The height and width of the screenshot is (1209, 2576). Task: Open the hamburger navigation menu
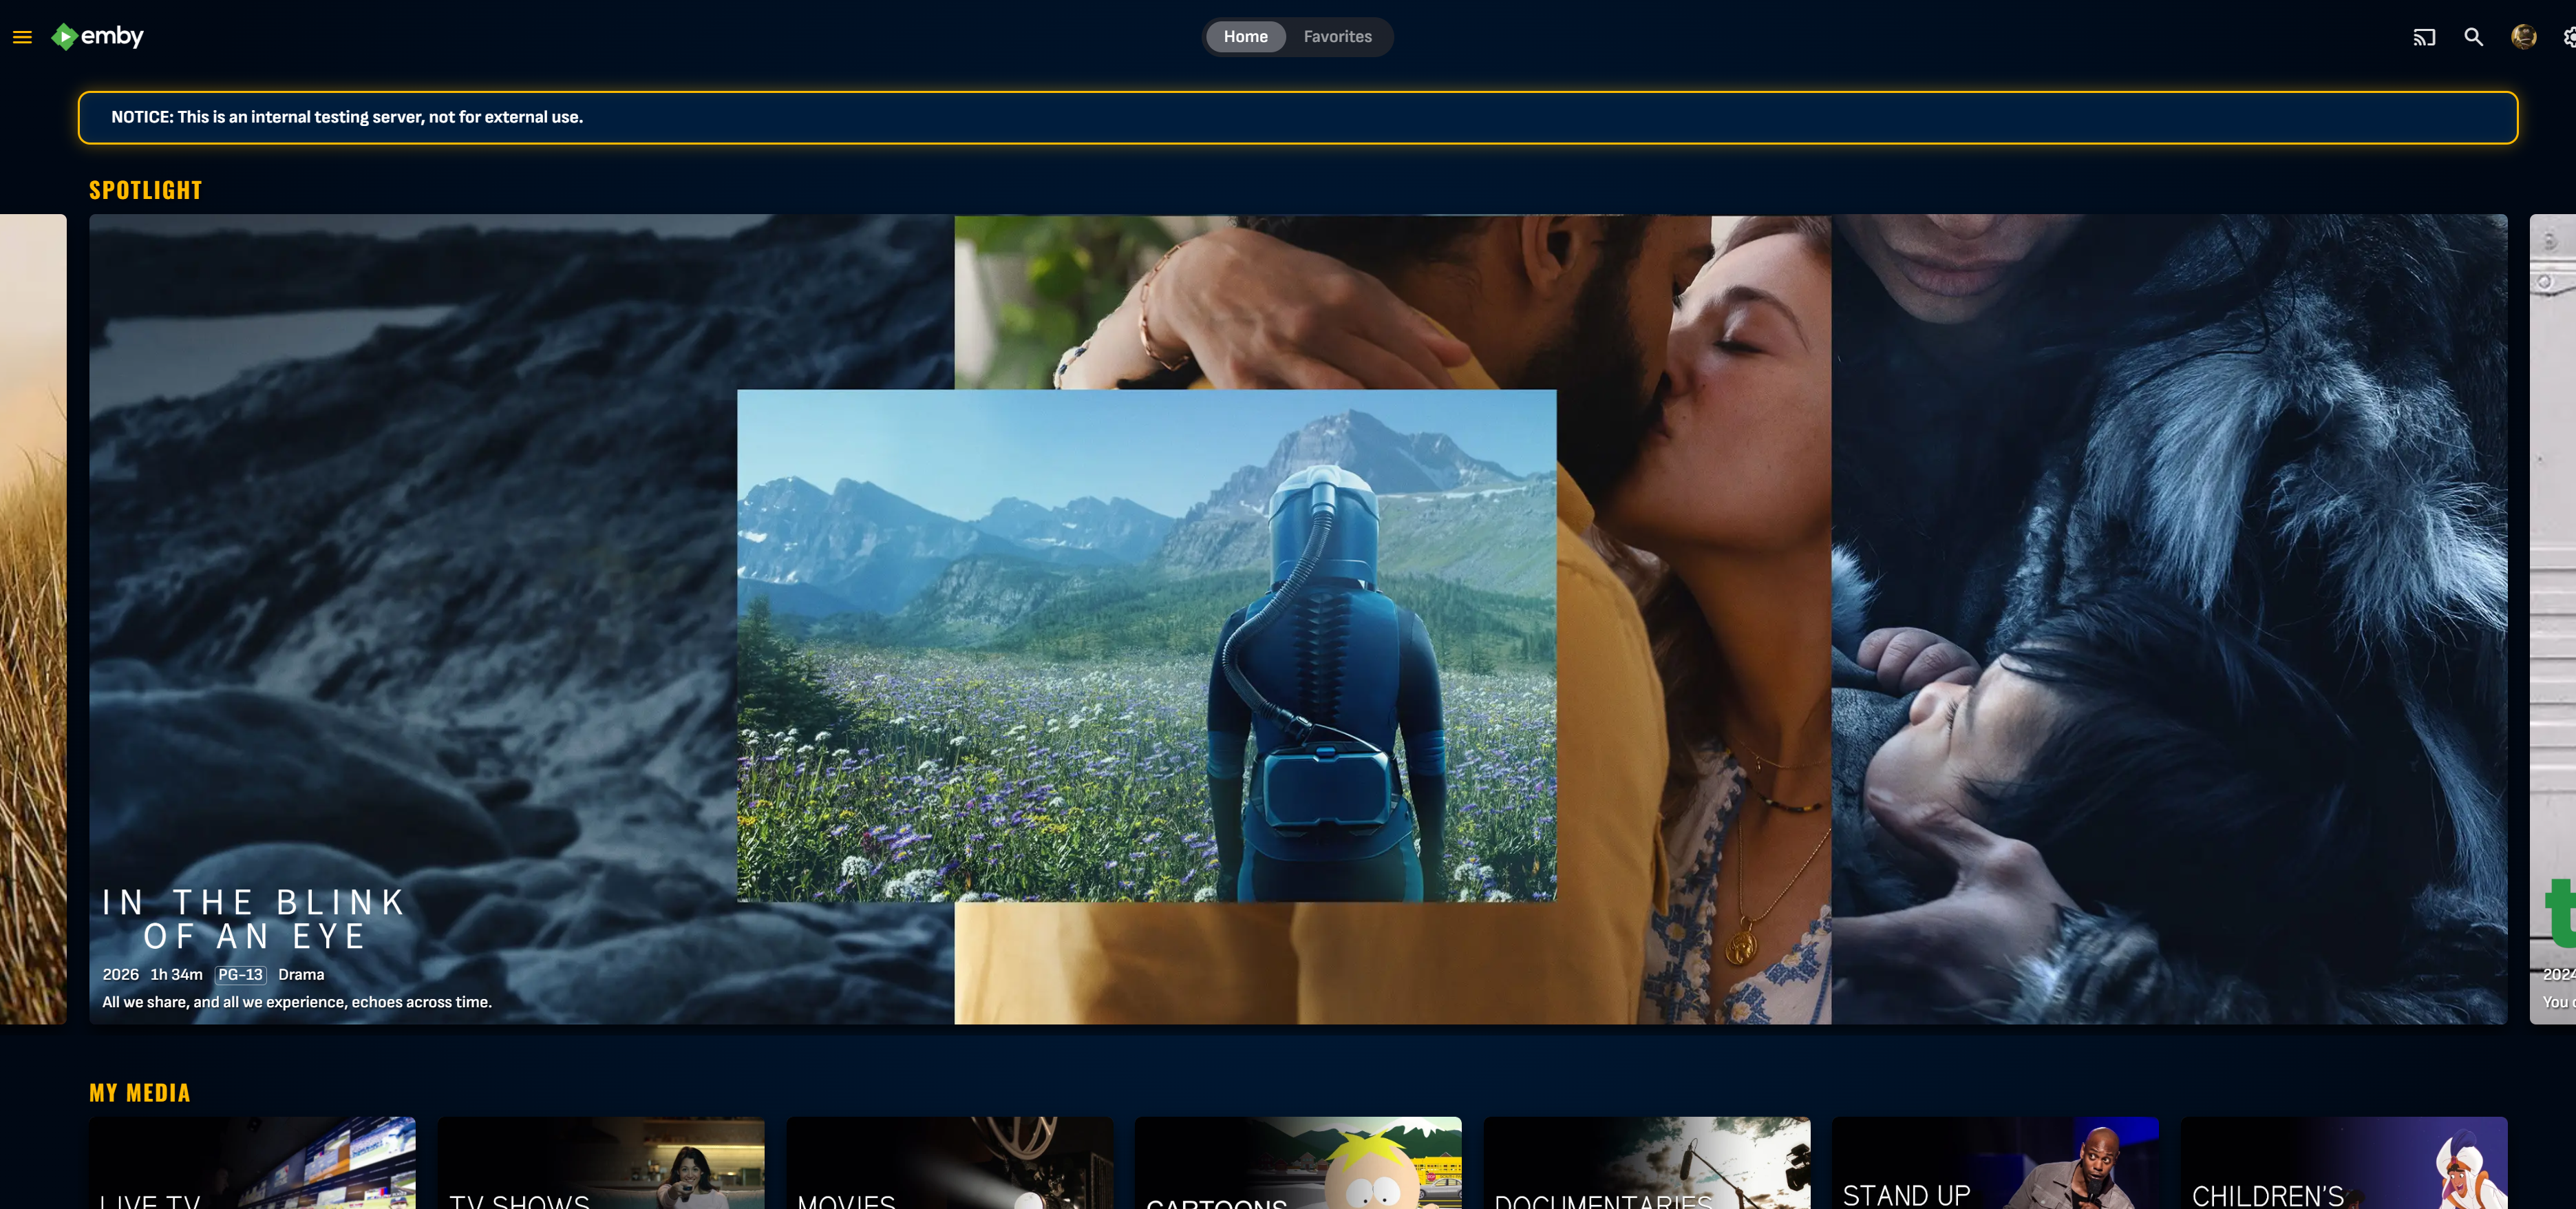tap(22, 37)
